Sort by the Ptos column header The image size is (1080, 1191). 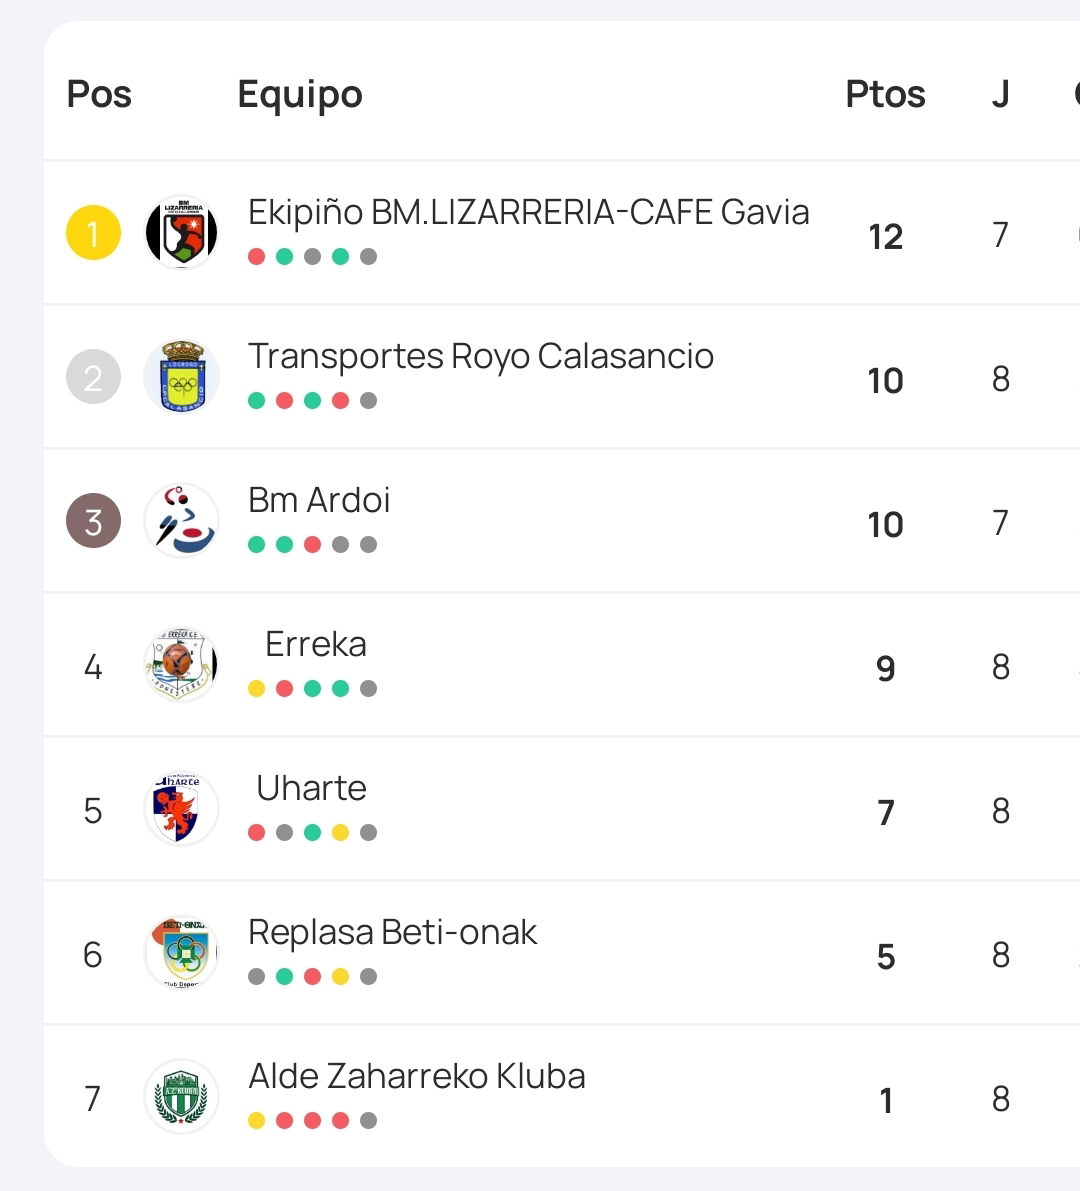tap(885, 94)
